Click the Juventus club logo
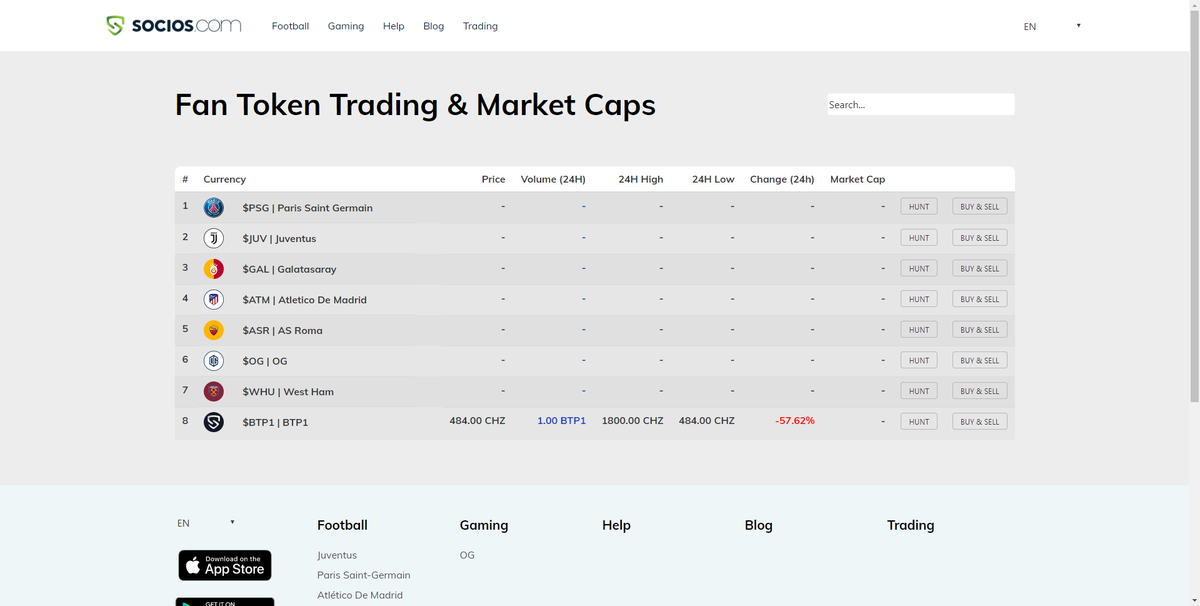Image resolution: width=1200 pixels, height=606 pixels. [x=214, y=238]
